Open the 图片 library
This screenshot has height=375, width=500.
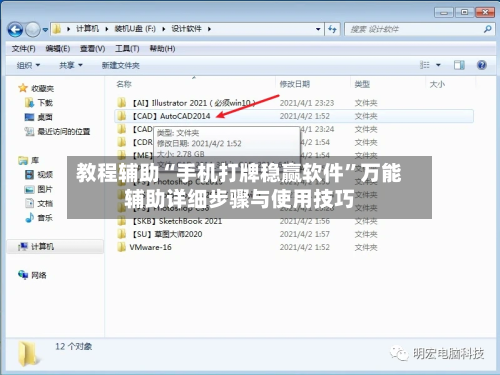[45, 189]
